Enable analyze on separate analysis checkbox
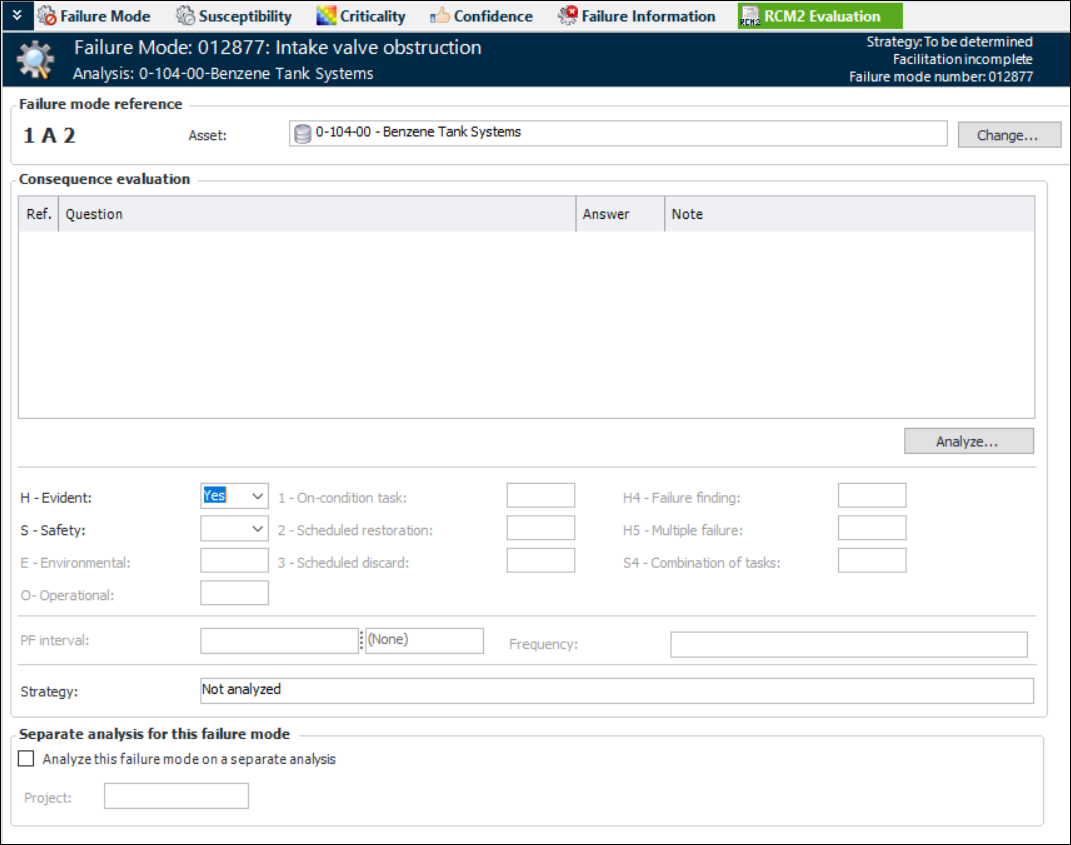This screenshot has height=845, width=1071. click(x=27, y=759)
